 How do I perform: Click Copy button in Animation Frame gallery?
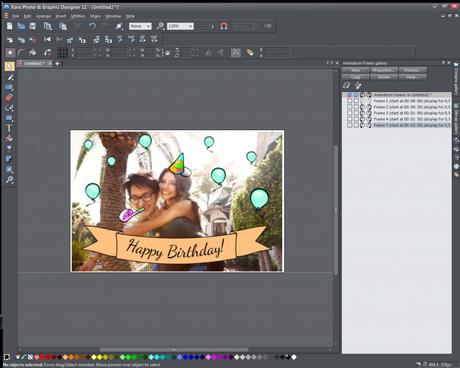(x=355, y=77)
